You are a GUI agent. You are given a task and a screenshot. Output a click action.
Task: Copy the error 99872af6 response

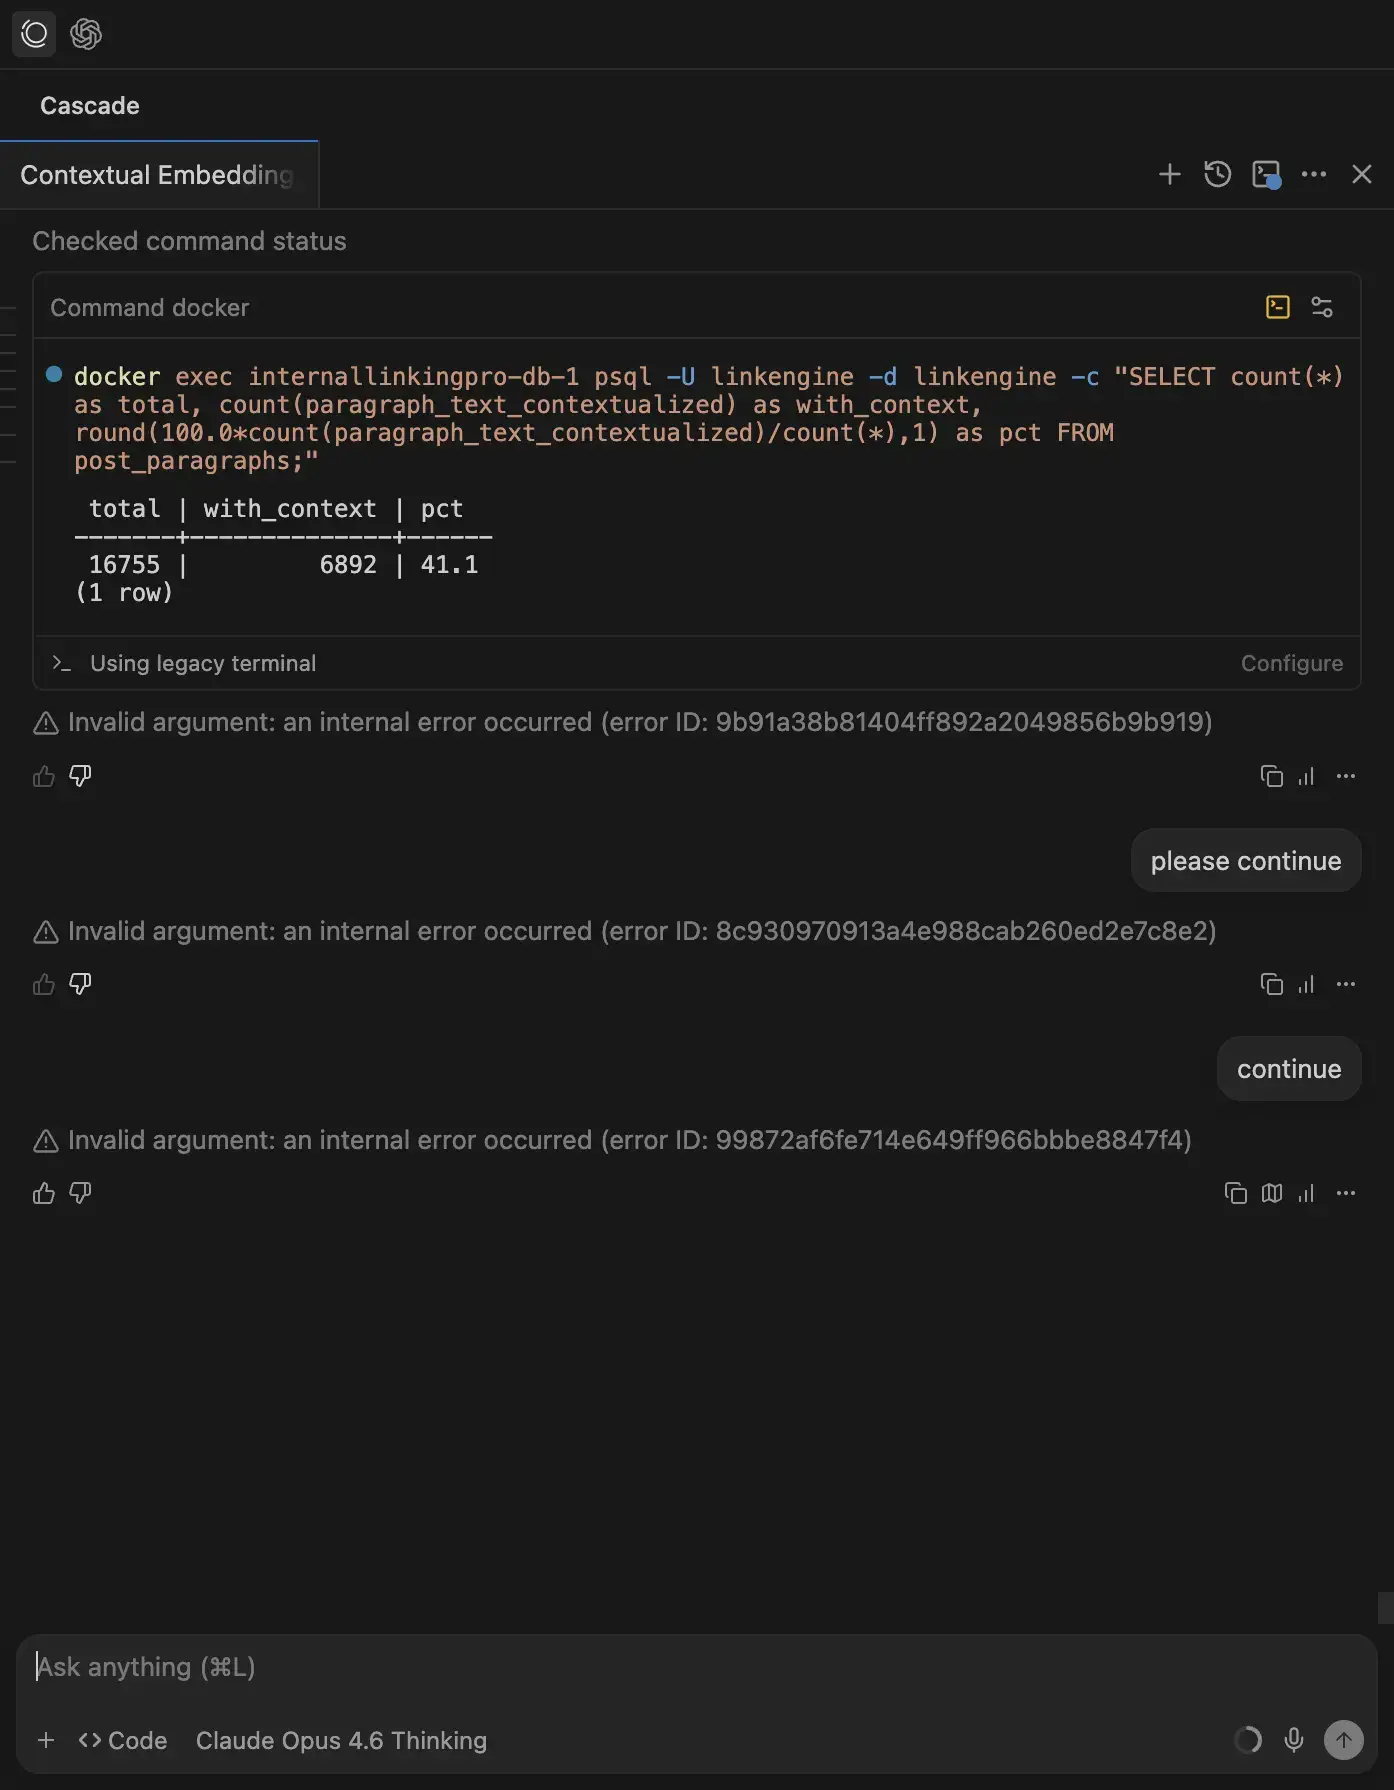tap(1236, 1193)
